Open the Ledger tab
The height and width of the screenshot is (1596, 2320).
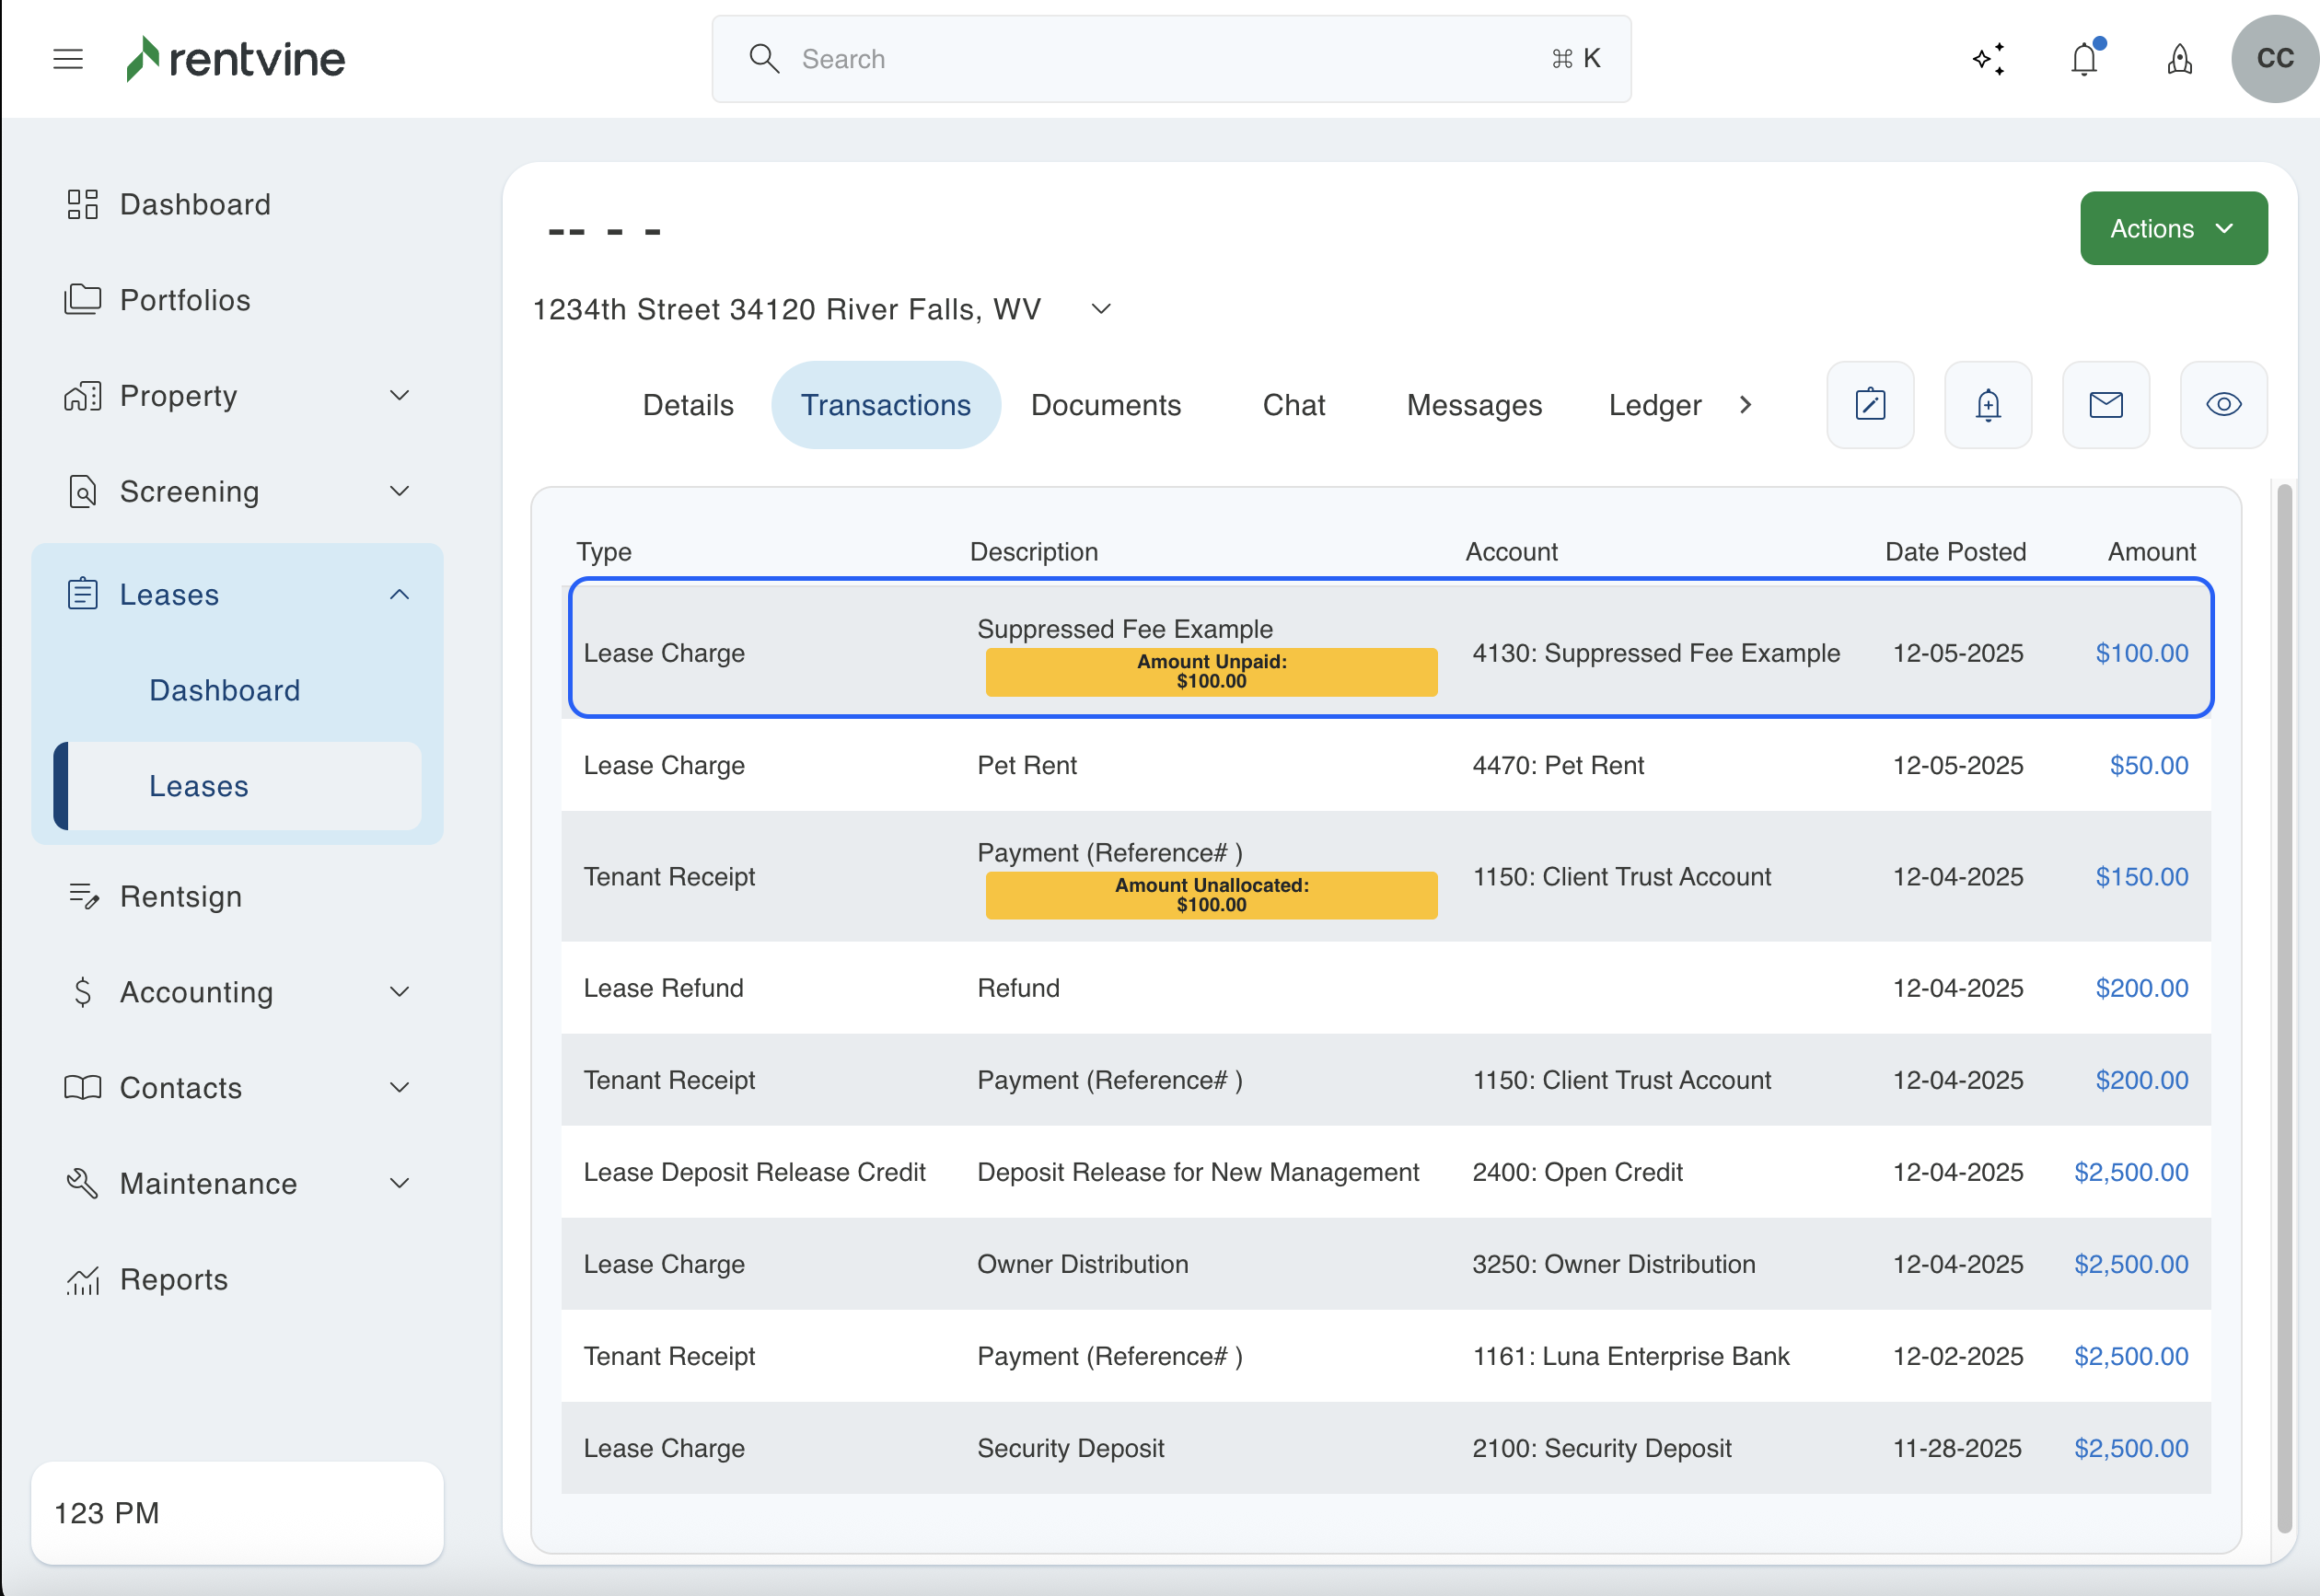coord(1654,405)
